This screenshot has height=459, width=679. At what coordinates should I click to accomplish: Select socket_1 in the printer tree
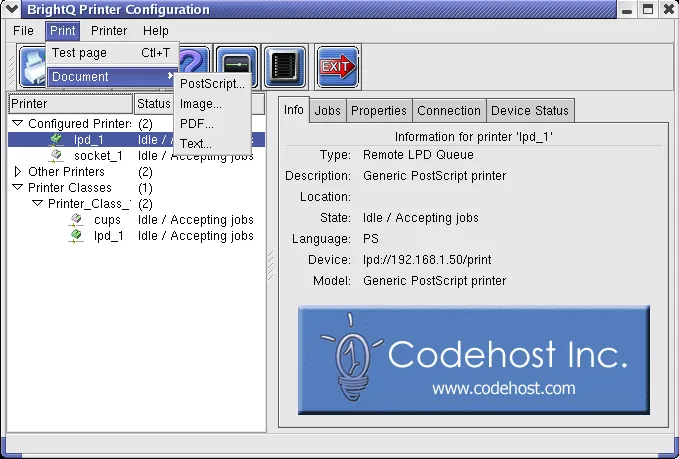coord(98,156)
